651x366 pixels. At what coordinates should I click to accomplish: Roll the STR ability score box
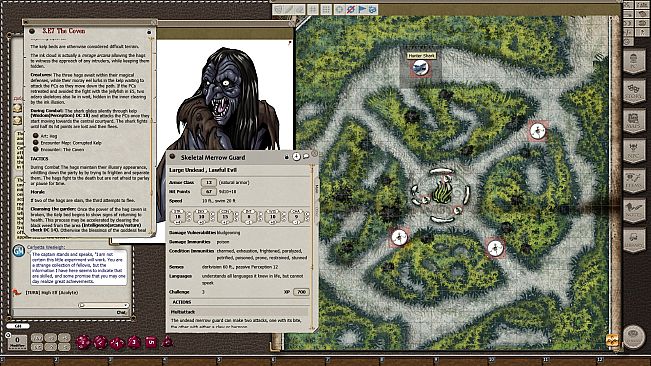point(178,216)
